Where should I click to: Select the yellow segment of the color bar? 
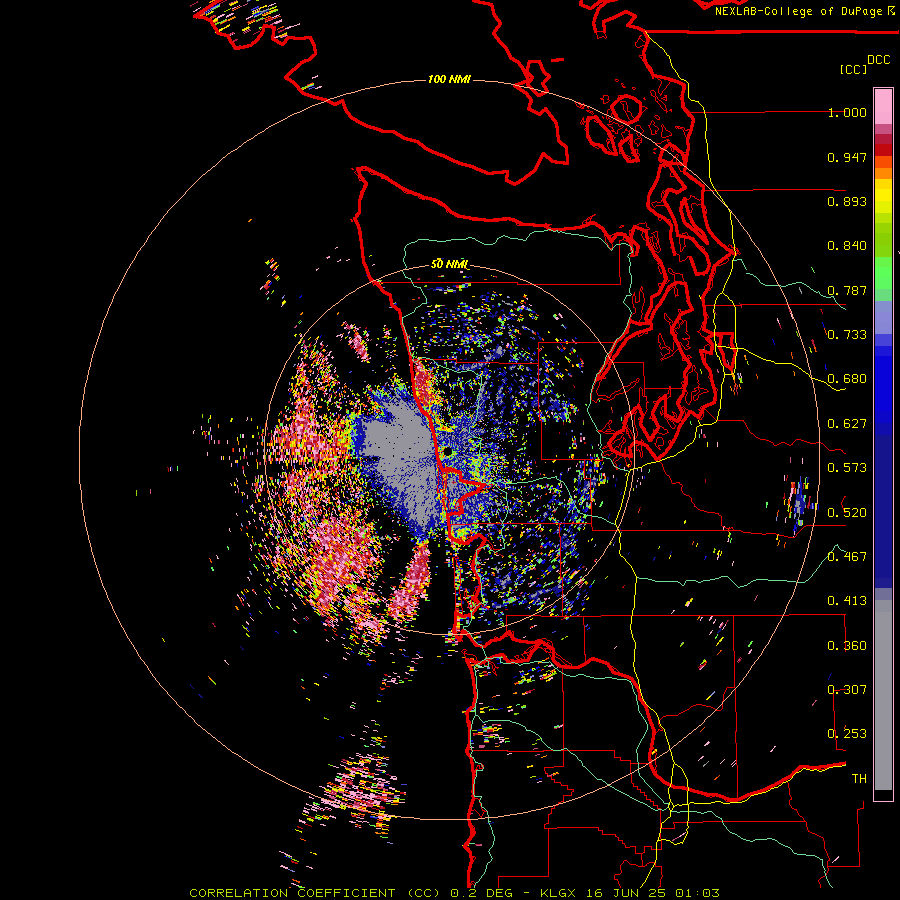883,196
